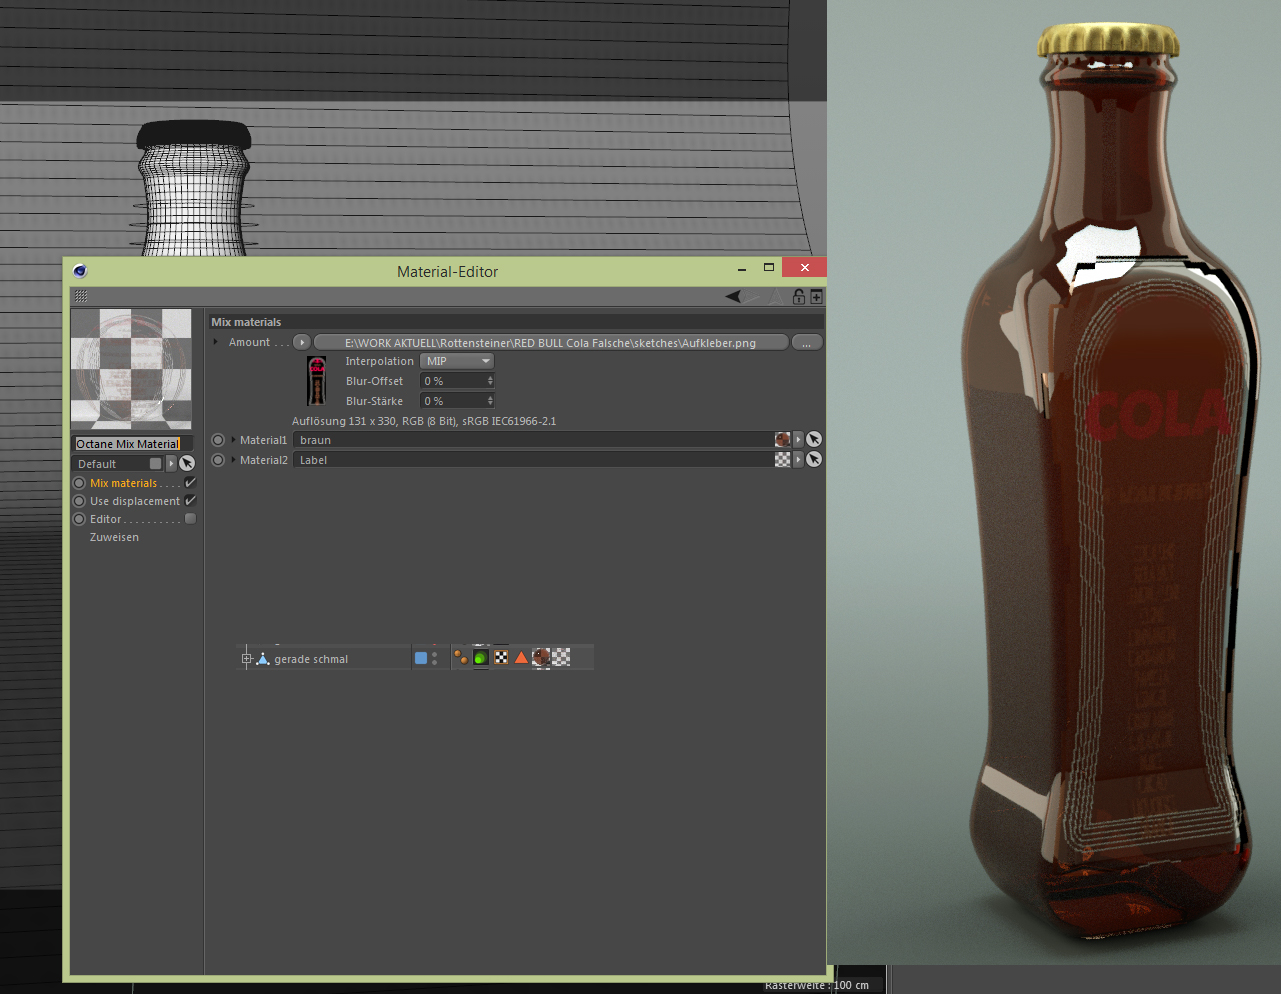Click the Octane Mix Material name field

(x=132, y=443)
